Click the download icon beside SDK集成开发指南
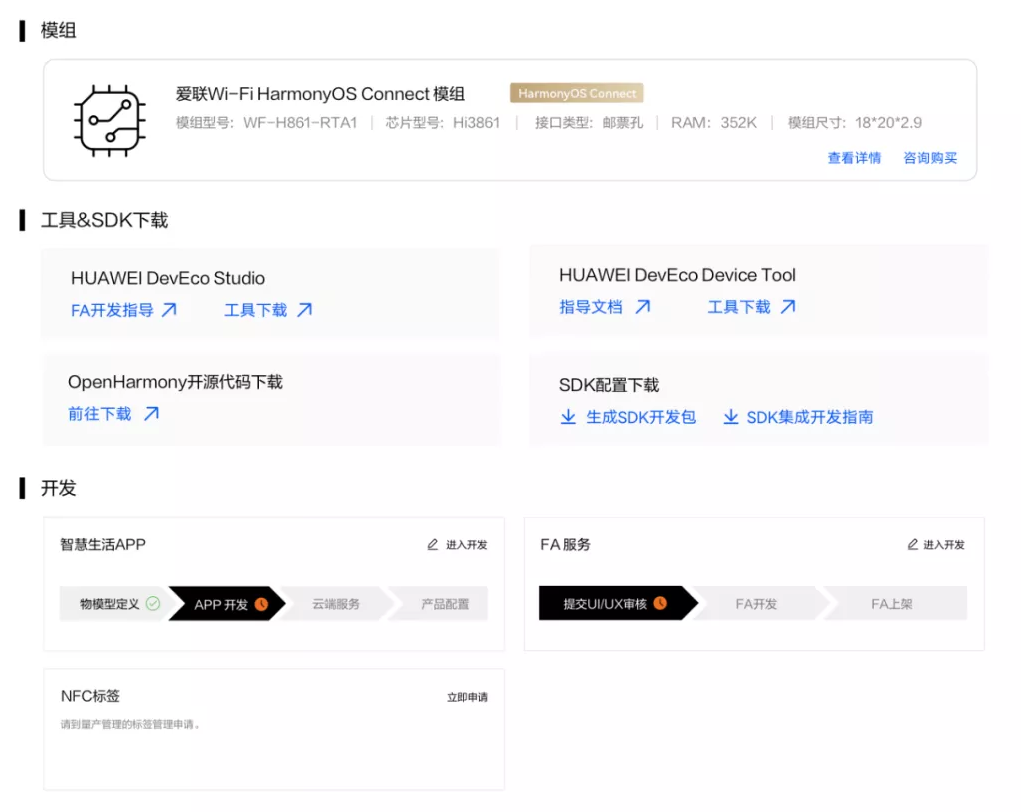 731,417
